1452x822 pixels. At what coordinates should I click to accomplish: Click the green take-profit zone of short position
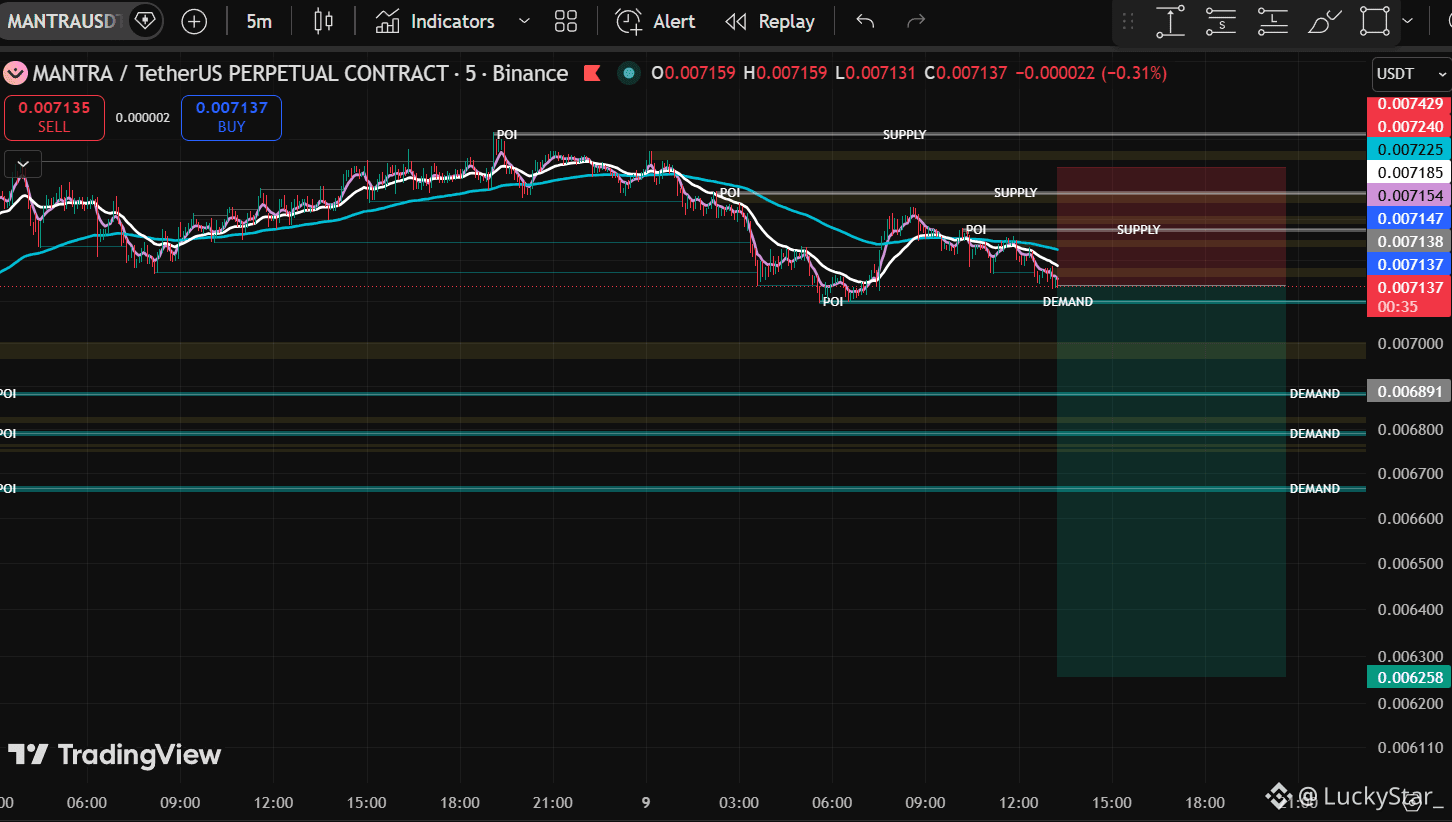pyautogui.click(x=1171, y=481)
